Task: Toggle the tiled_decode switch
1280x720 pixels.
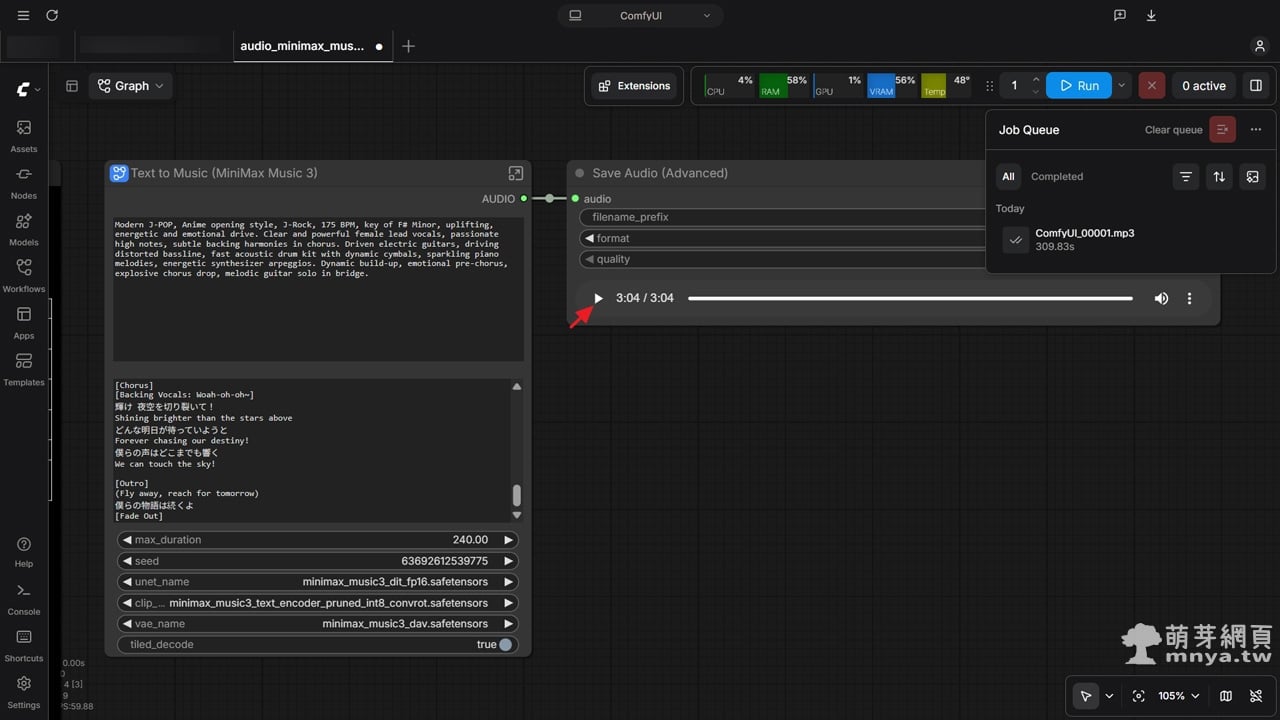Action: pos(506,645)
